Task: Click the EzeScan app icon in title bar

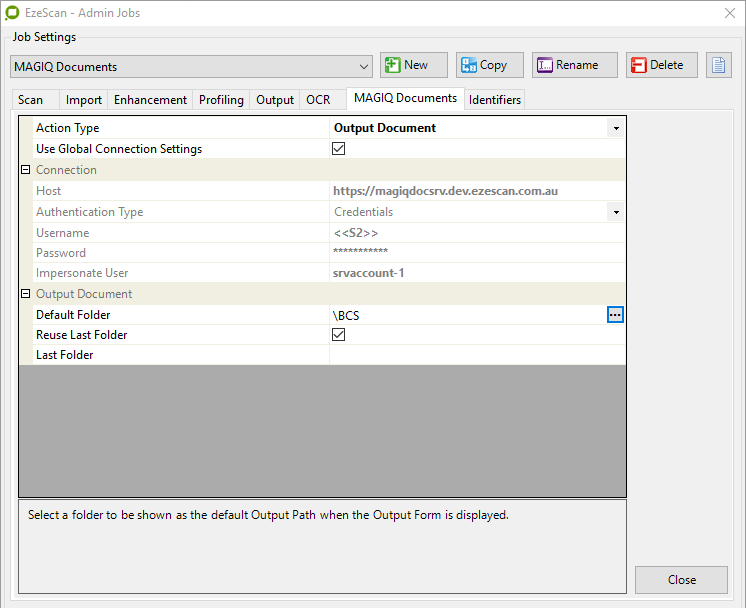Action: [x=12, y=13]
